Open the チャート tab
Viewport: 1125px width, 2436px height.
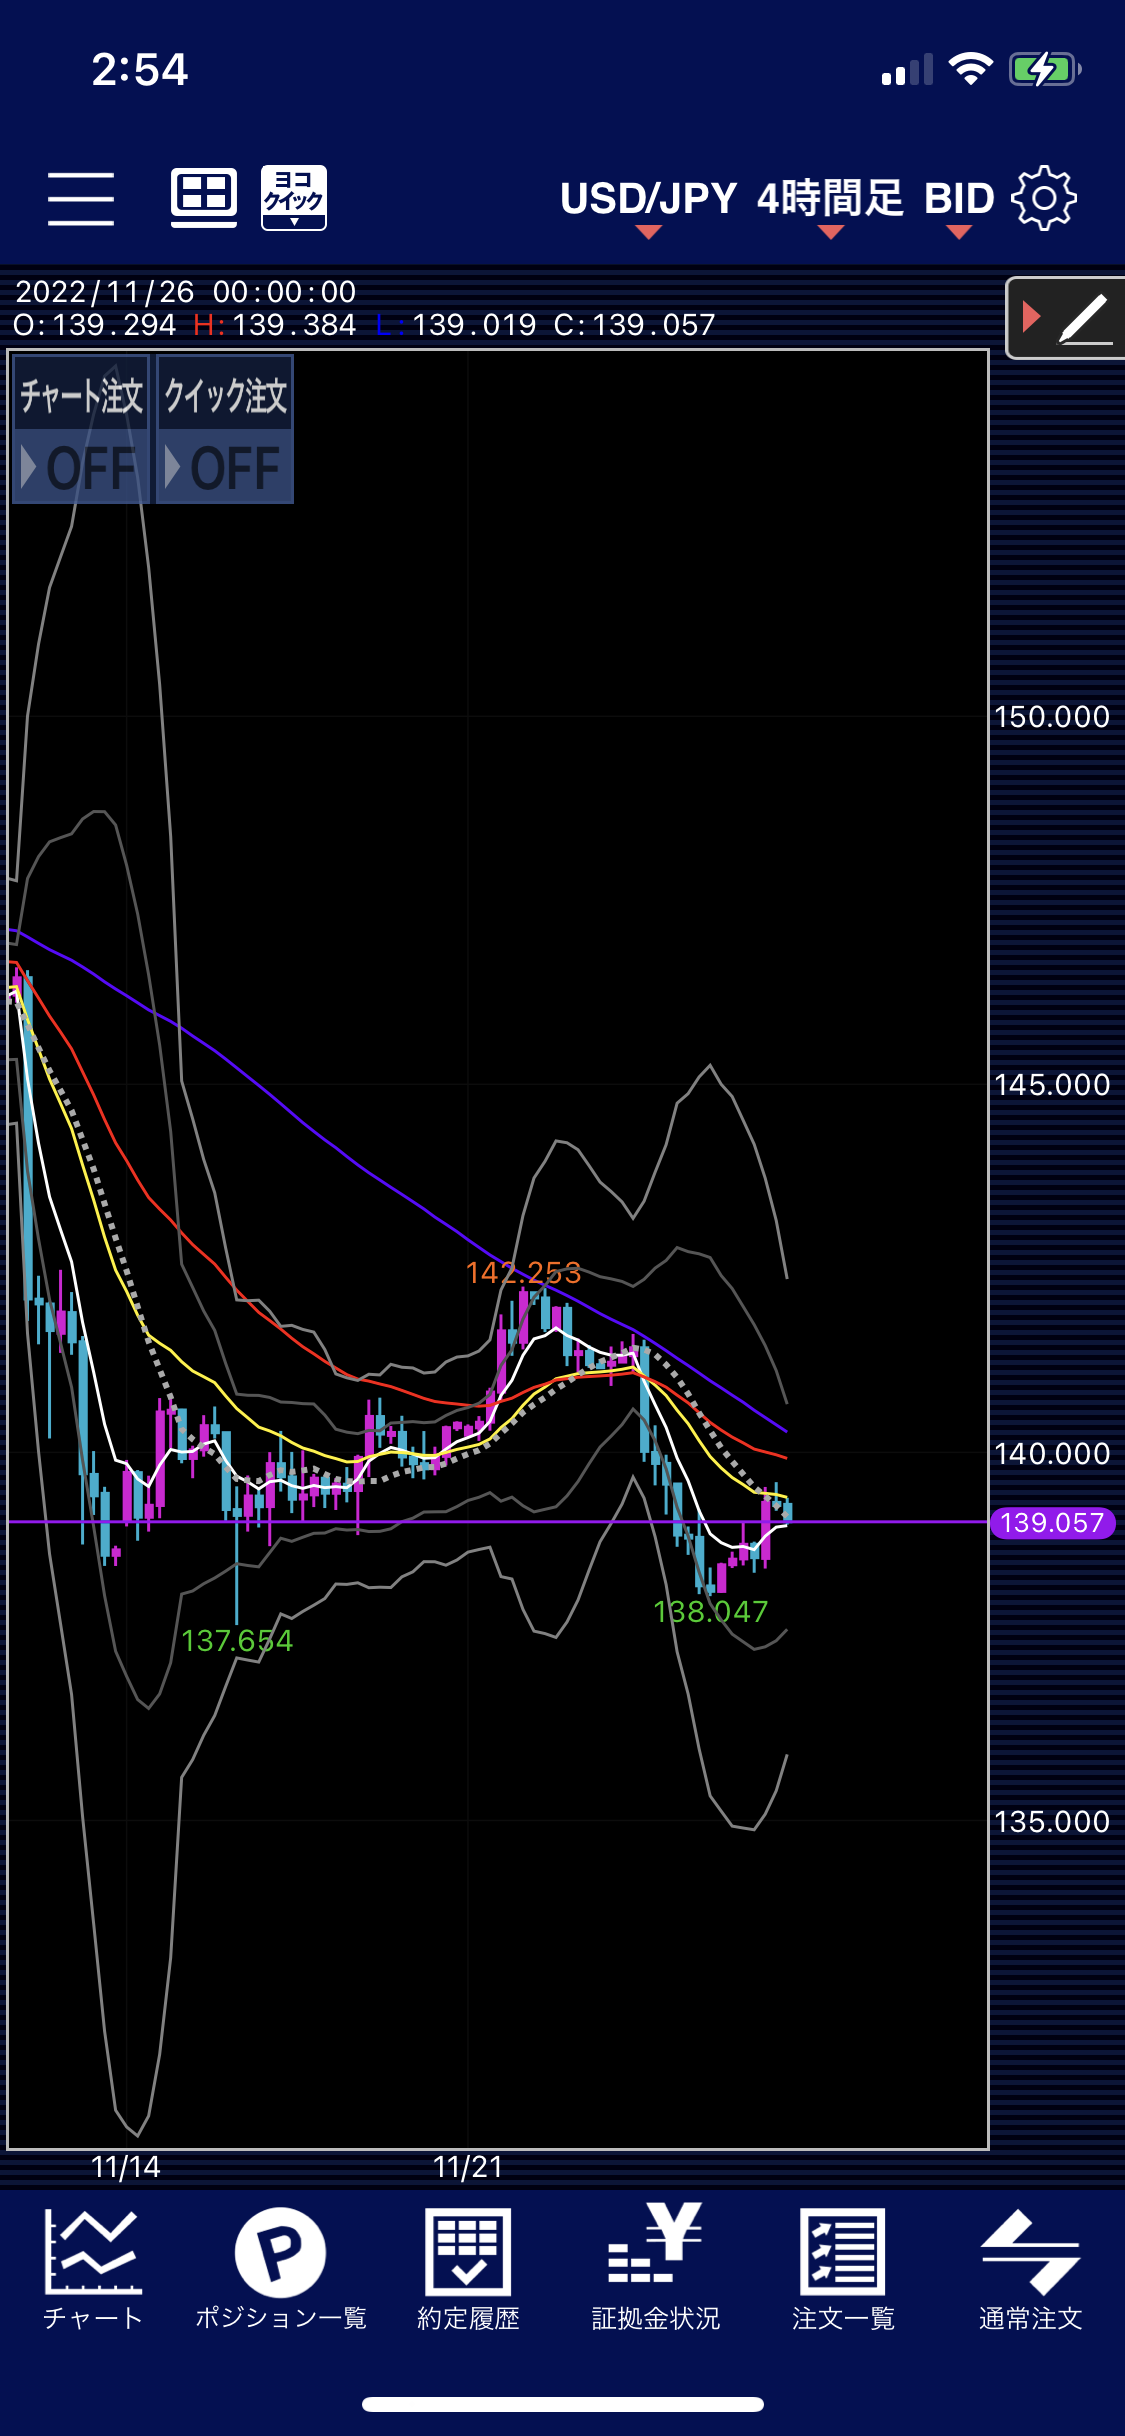(93, 2269)
